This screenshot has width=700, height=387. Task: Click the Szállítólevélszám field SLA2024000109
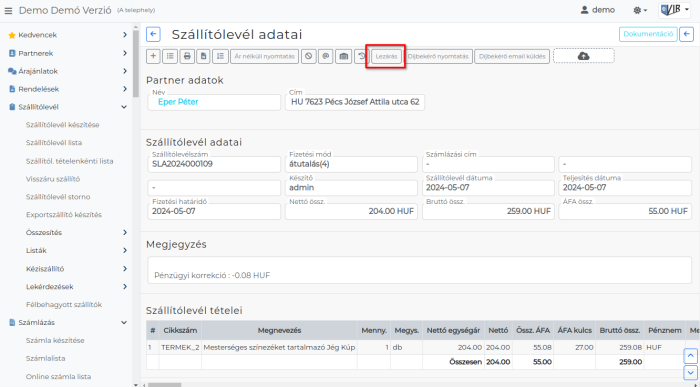coord(214,164)
